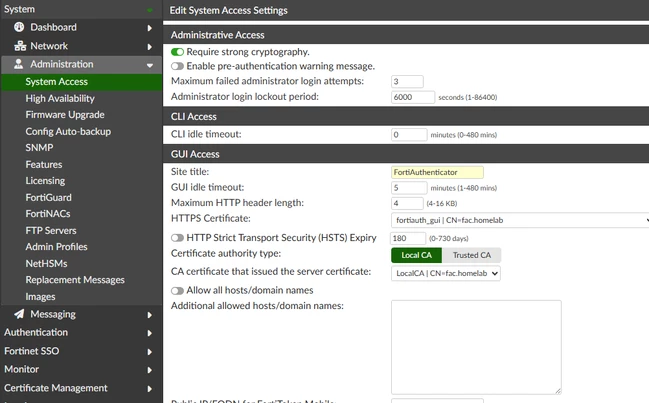This screenshot has width=649, height=403.
Task: Click the Site title field
Action: 437,172
